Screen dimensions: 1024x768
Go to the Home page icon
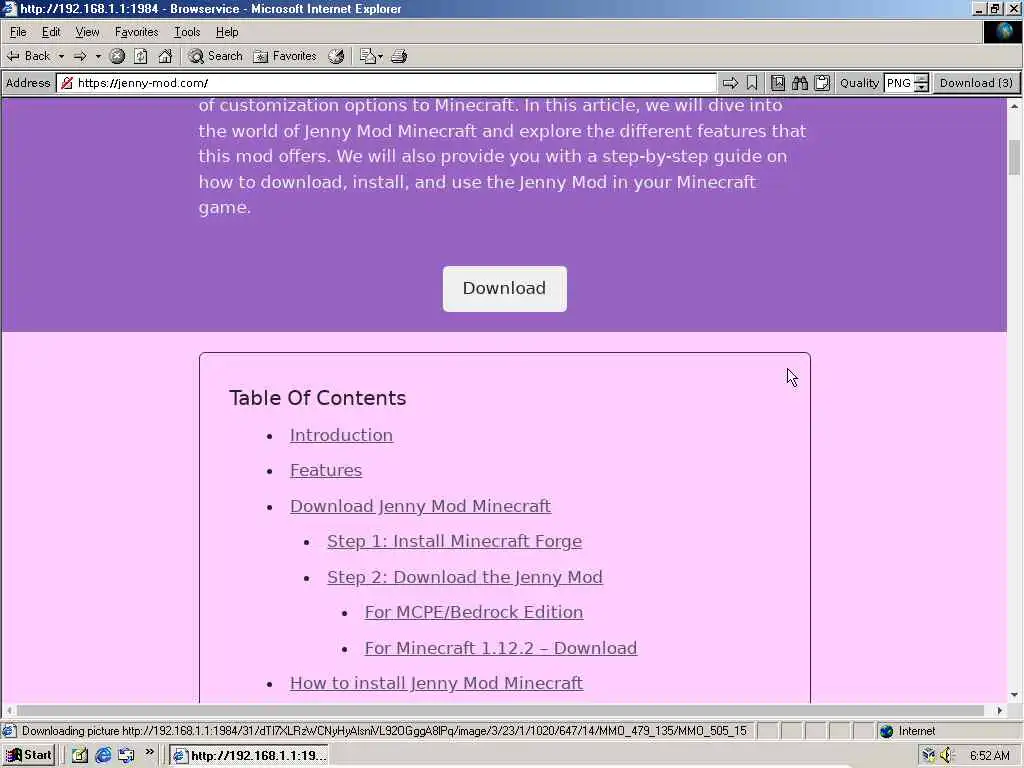point(165,56)
